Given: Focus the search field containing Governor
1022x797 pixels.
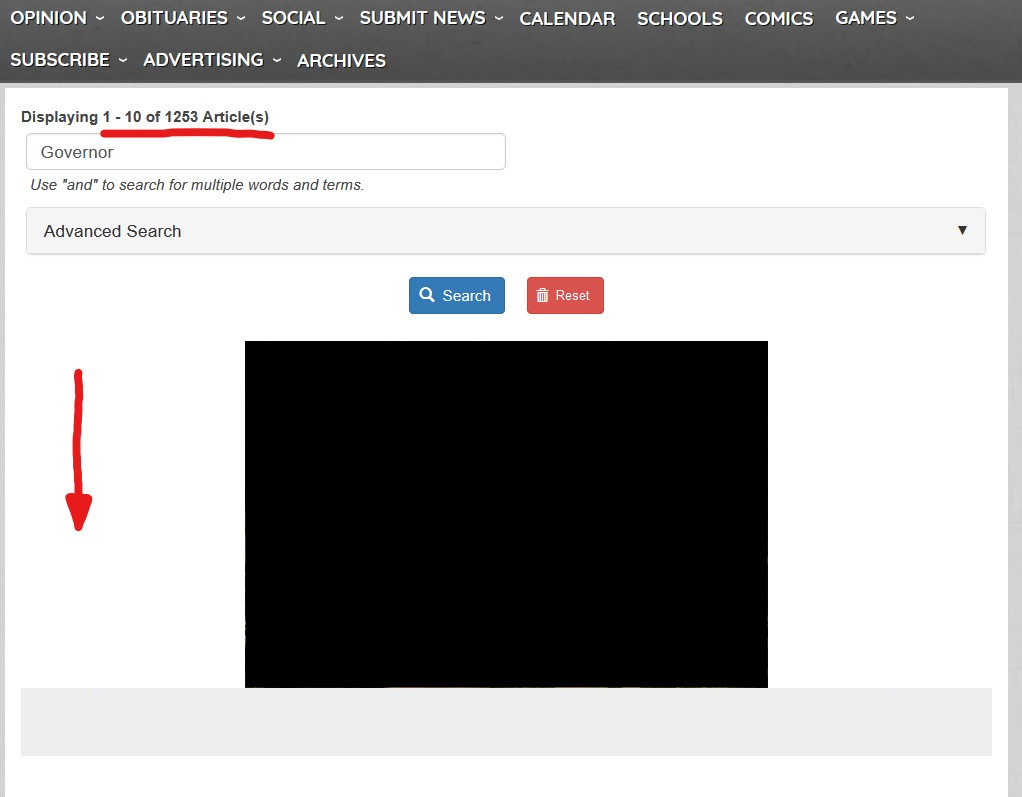Looking at the screenshot, I should coord(265,152).
